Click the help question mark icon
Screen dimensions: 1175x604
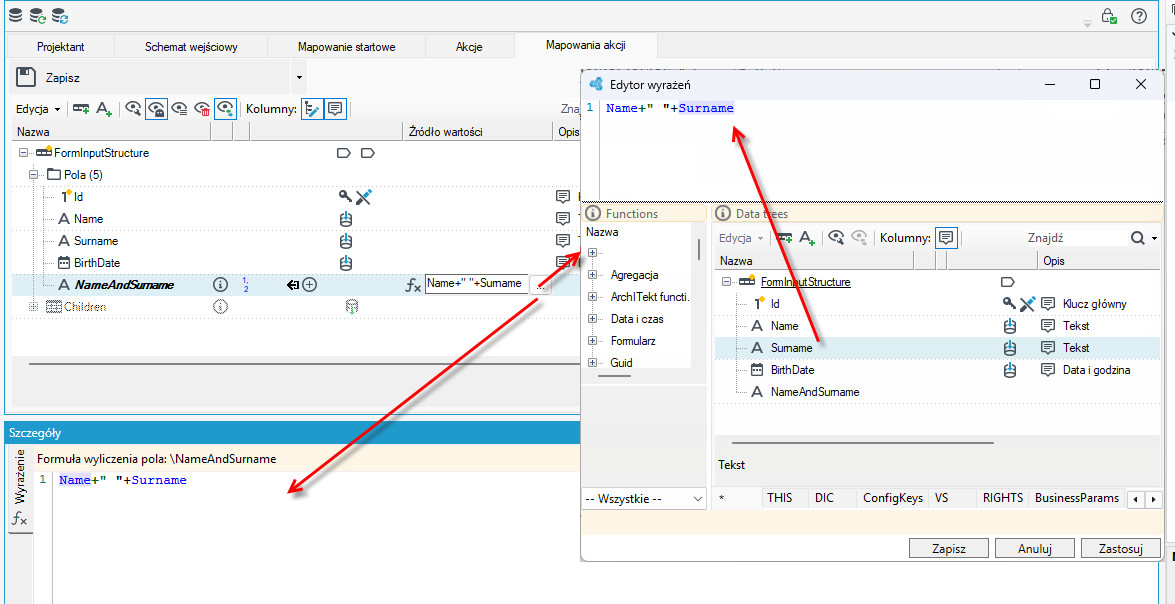[x=1139, y=16]
